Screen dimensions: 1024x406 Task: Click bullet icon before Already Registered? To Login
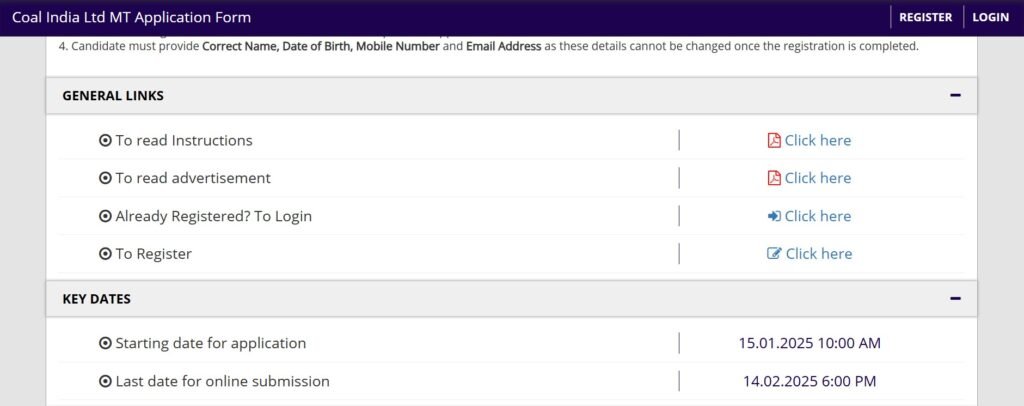(x=105, y=216)
